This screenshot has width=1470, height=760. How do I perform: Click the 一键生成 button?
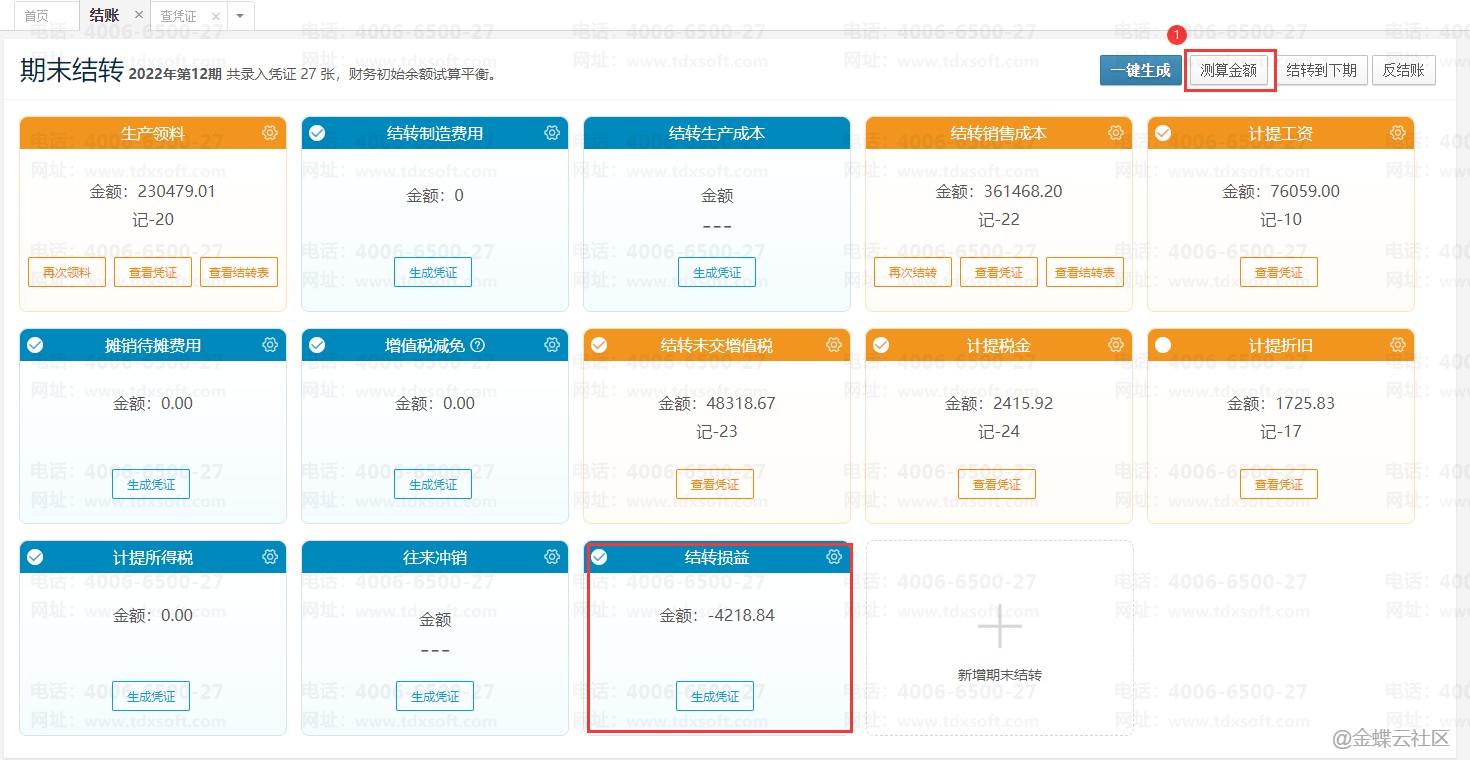[x=1140, y=71]
